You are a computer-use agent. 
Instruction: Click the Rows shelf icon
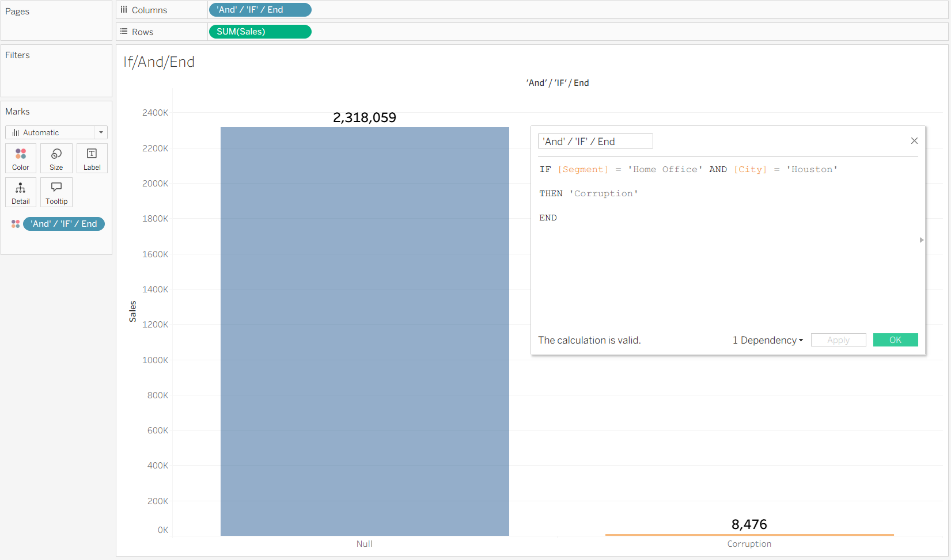123,31
